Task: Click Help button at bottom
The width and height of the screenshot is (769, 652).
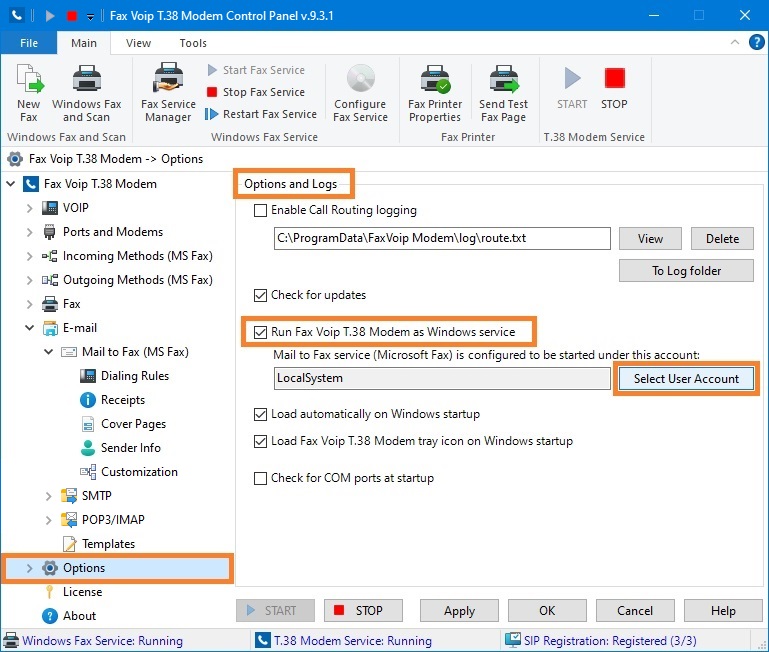Action: click(723, 611)
